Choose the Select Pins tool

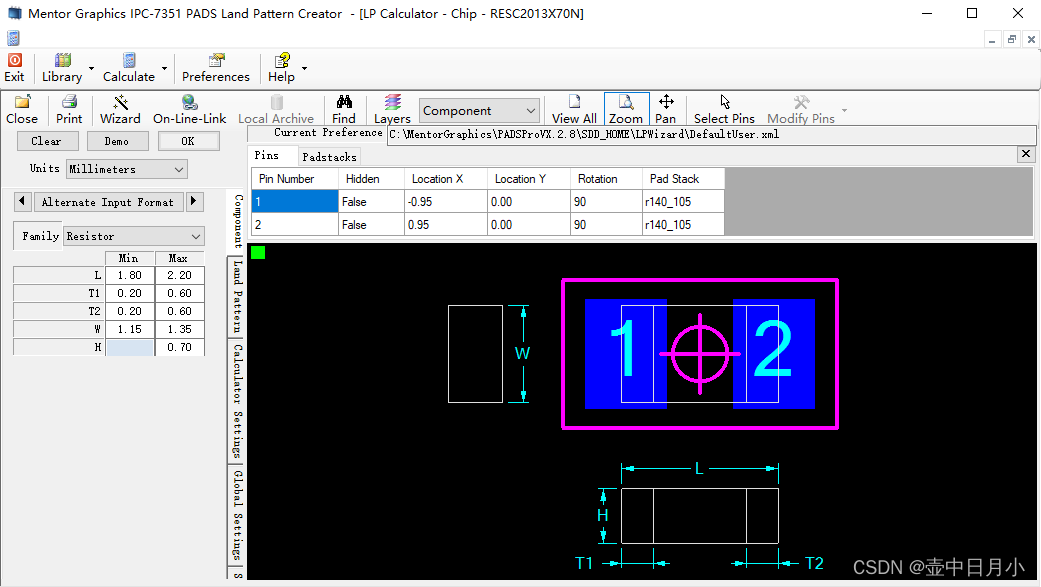[724, 110]
